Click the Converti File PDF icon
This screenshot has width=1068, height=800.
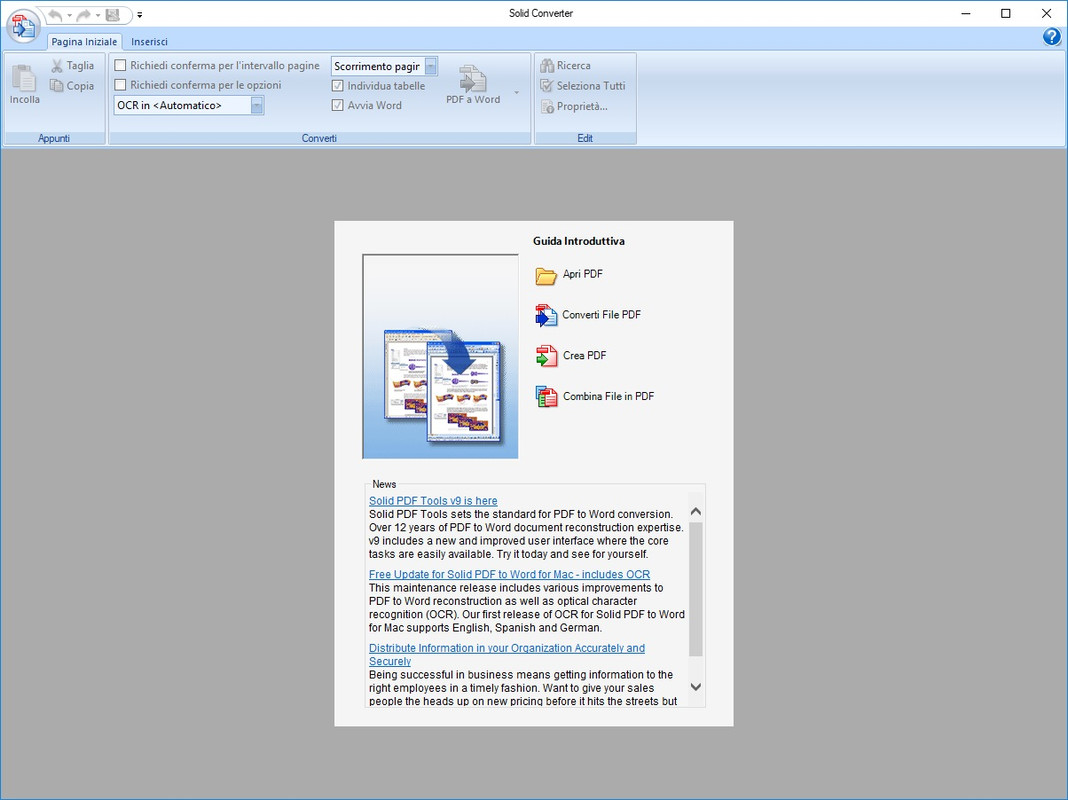[x=546, y=315]
